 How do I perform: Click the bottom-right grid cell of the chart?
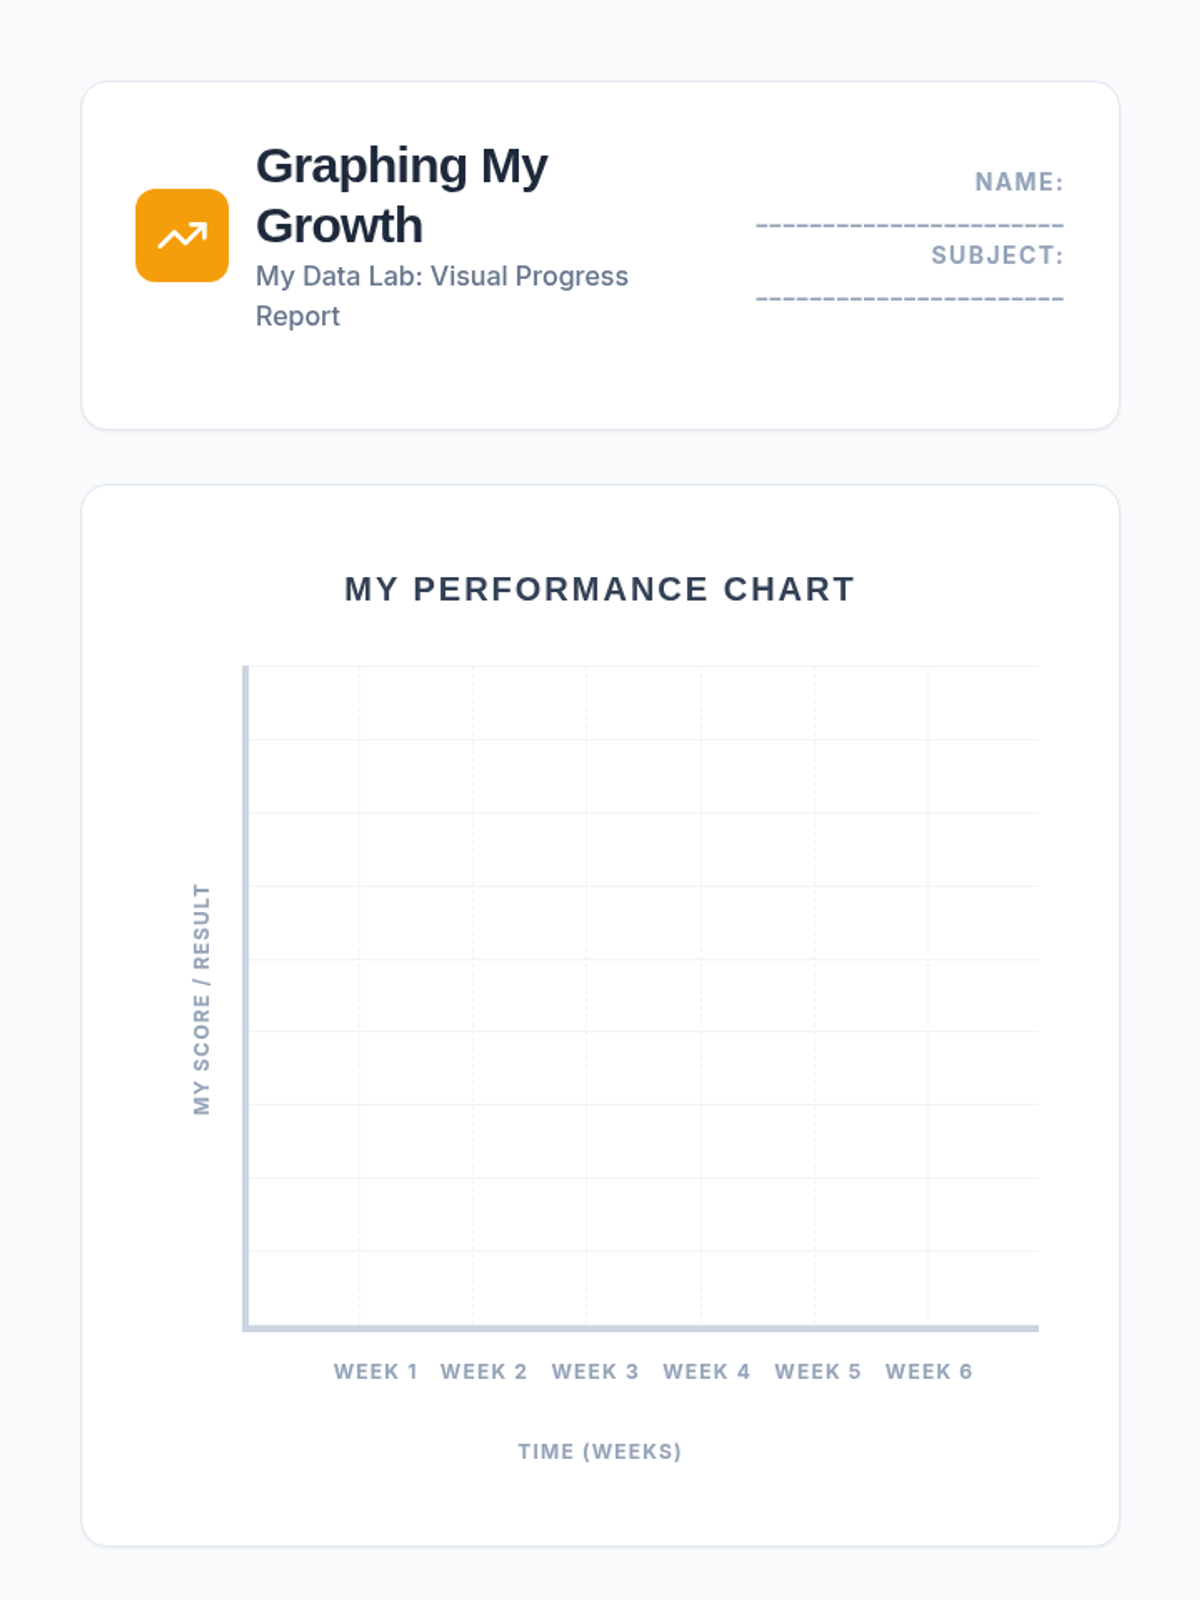(x=983, y=1288)
